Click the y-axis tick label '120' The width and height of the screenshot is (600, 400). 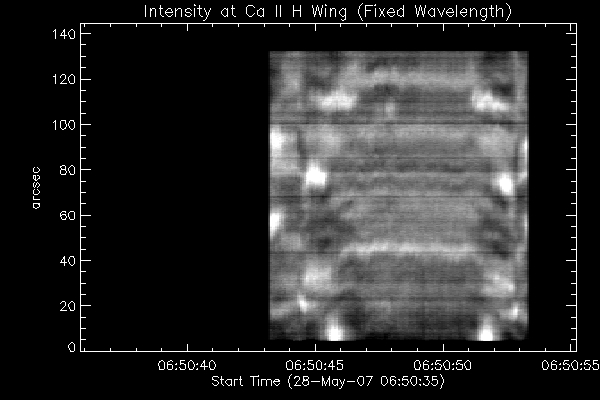point(64,80)
